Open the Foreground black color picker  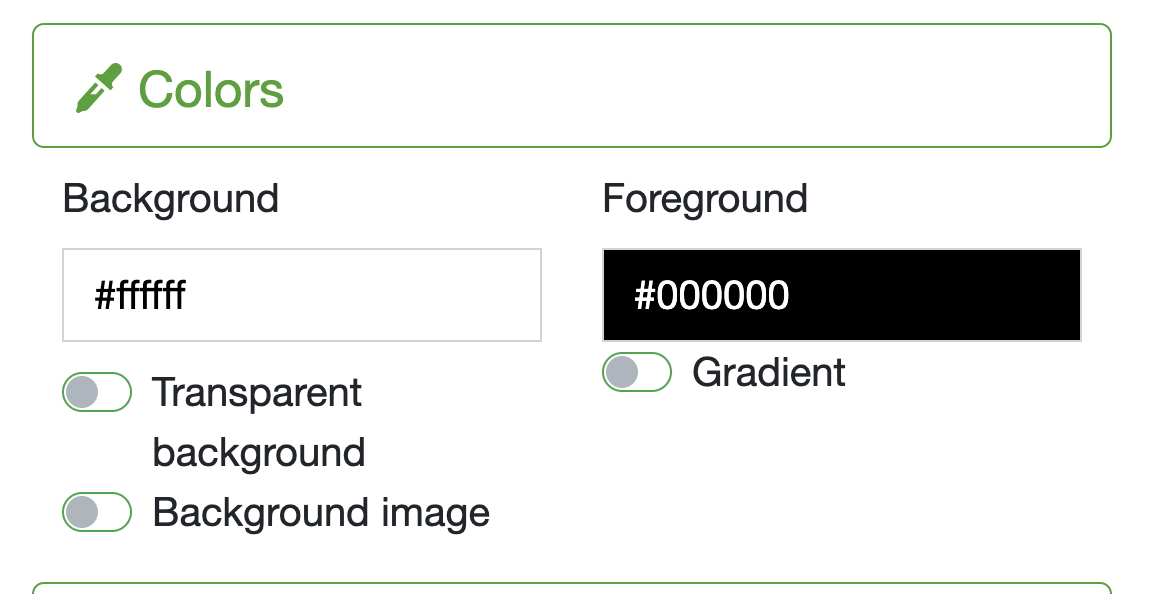[x=842, y=295]
